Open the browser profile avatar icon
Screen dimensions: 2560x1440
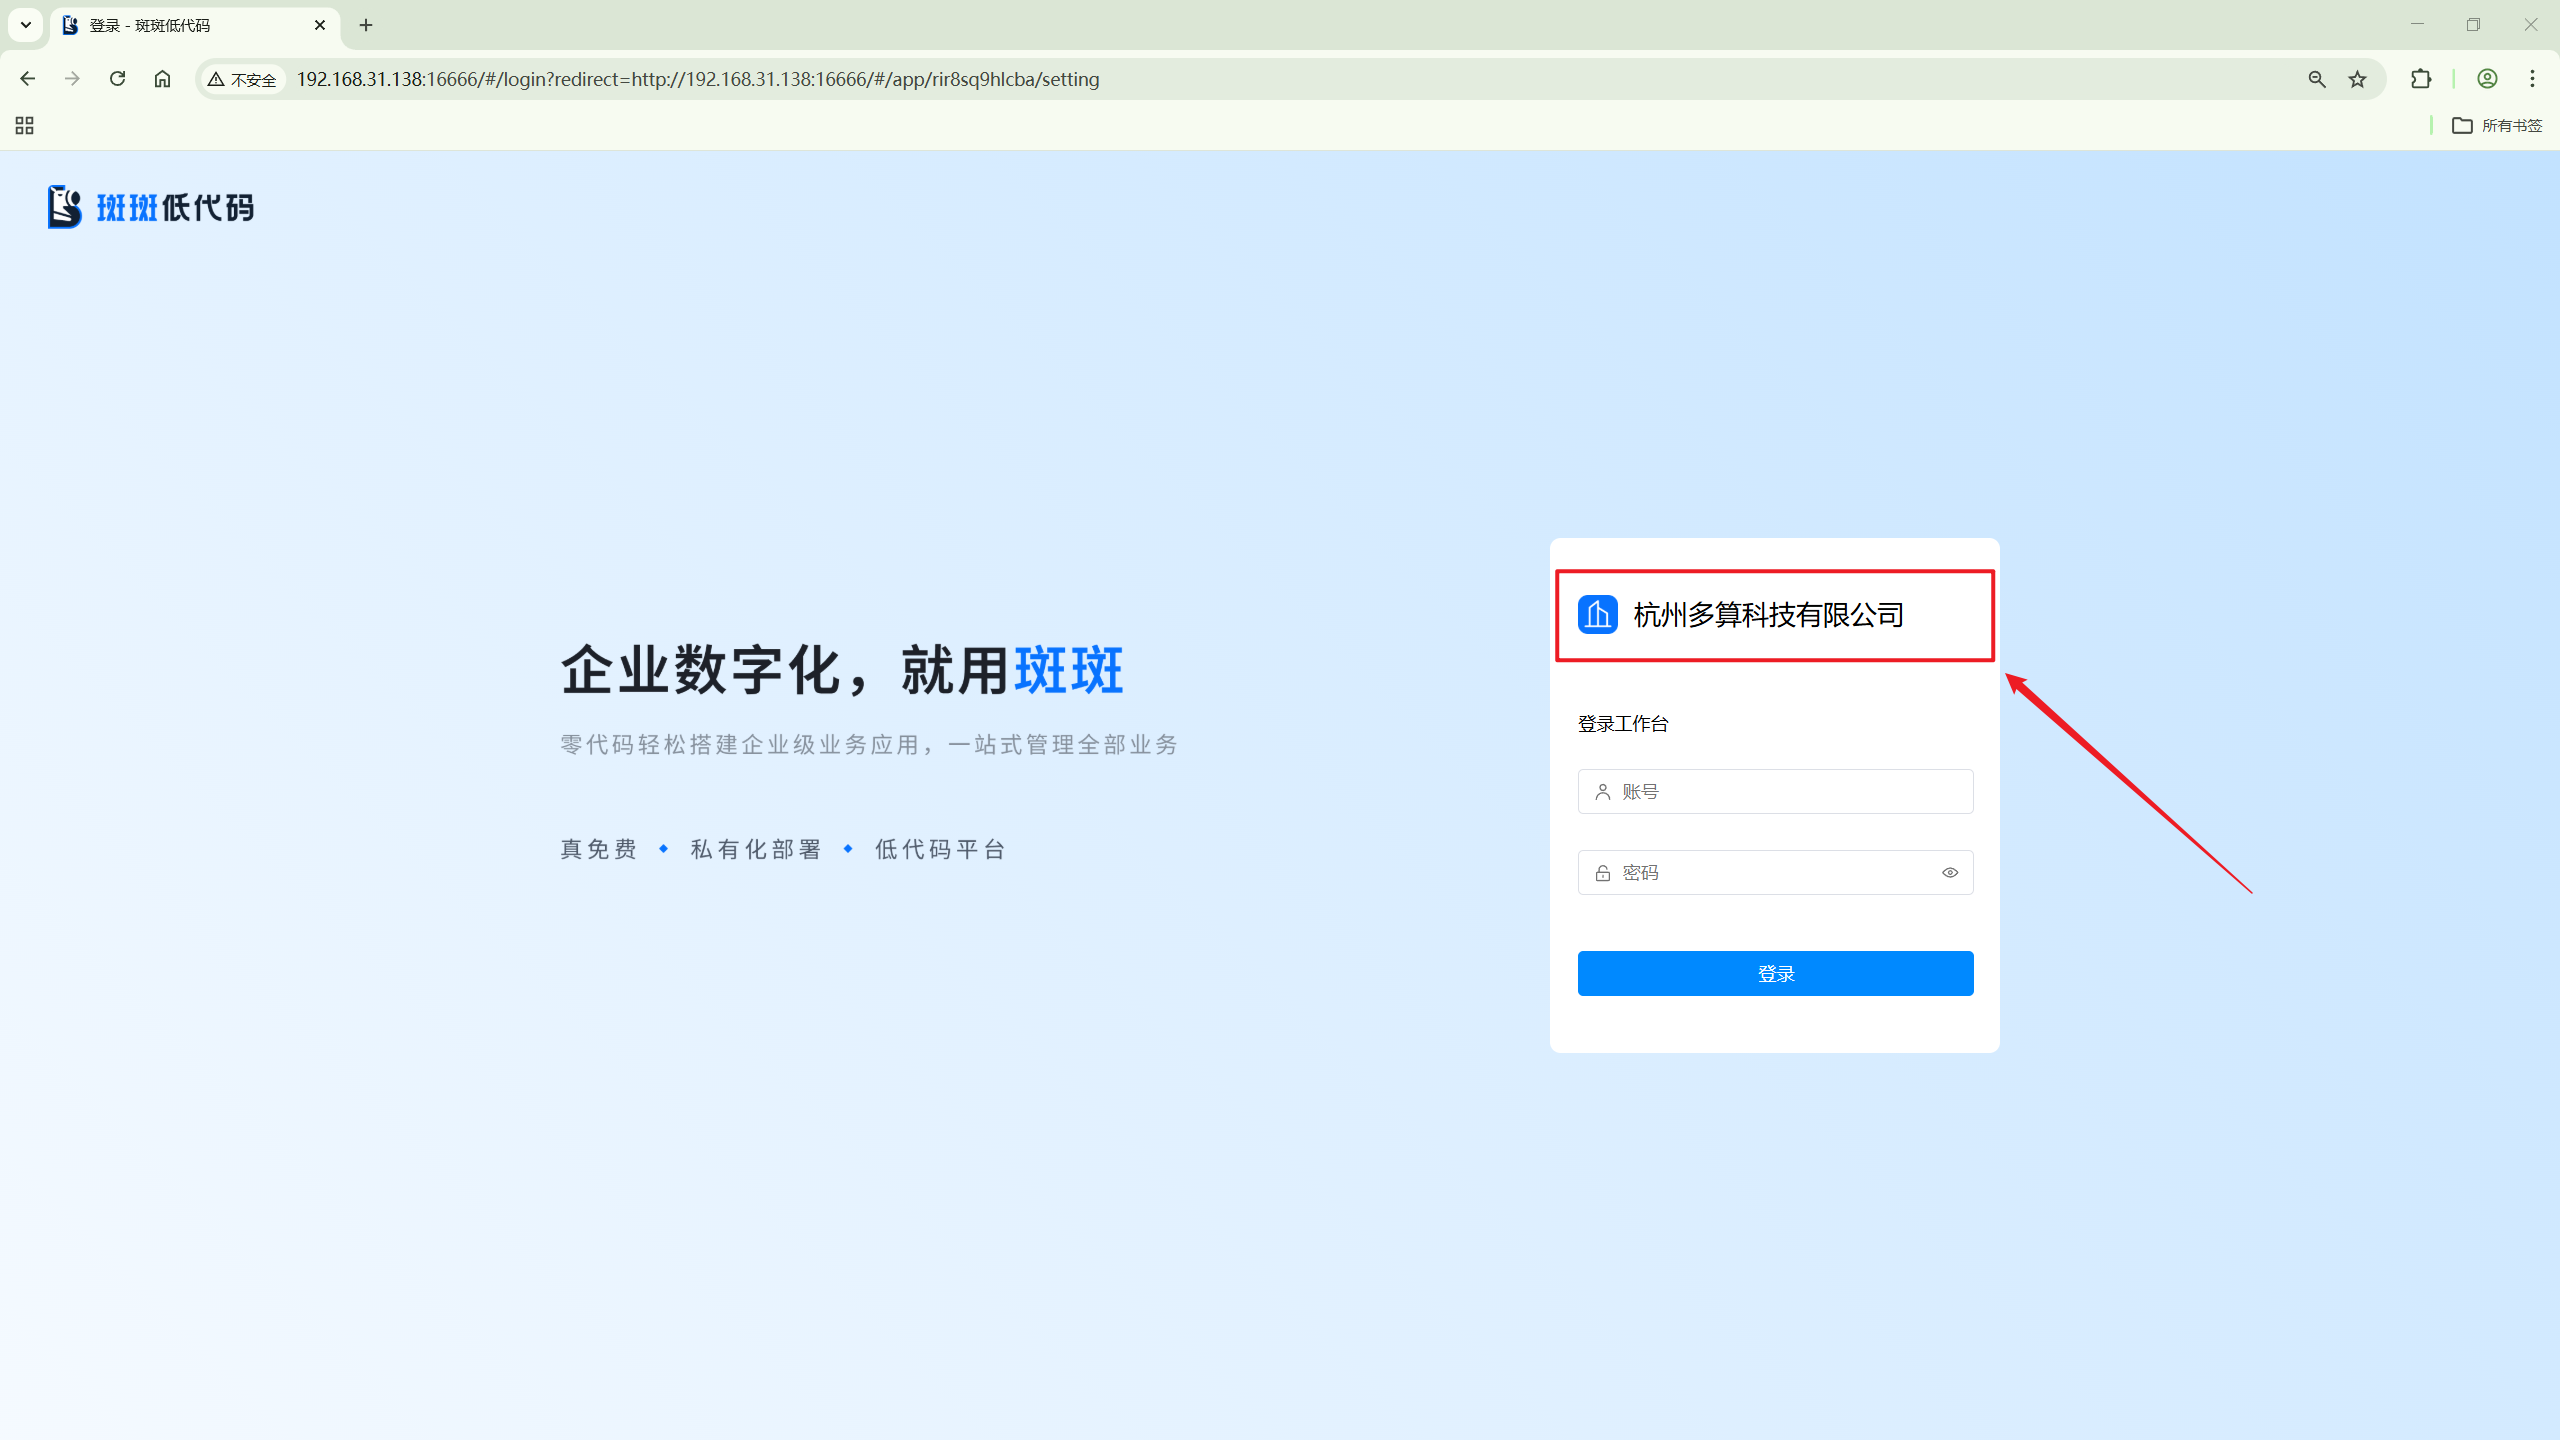pos(2487,79)
